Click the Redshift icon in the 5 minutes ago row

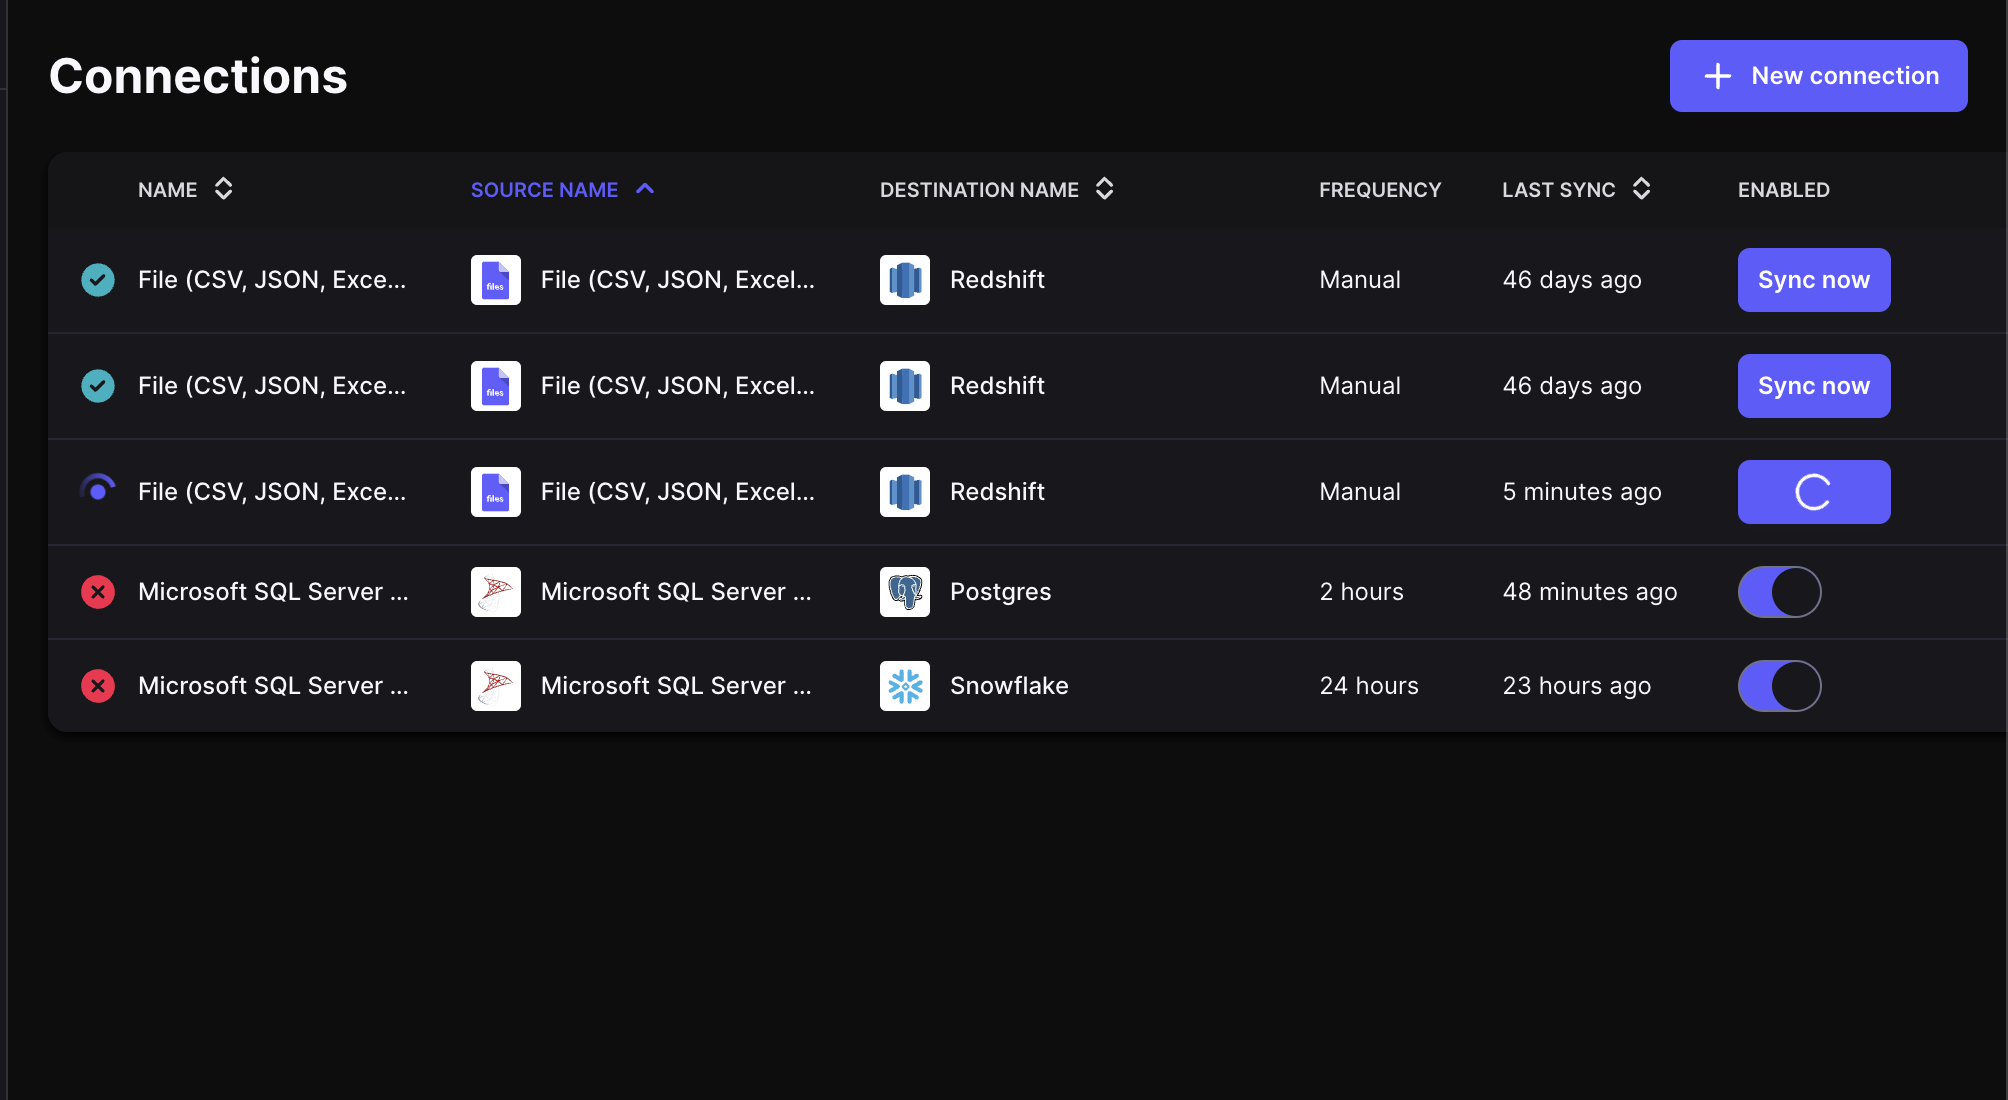(x=905, y=492)
